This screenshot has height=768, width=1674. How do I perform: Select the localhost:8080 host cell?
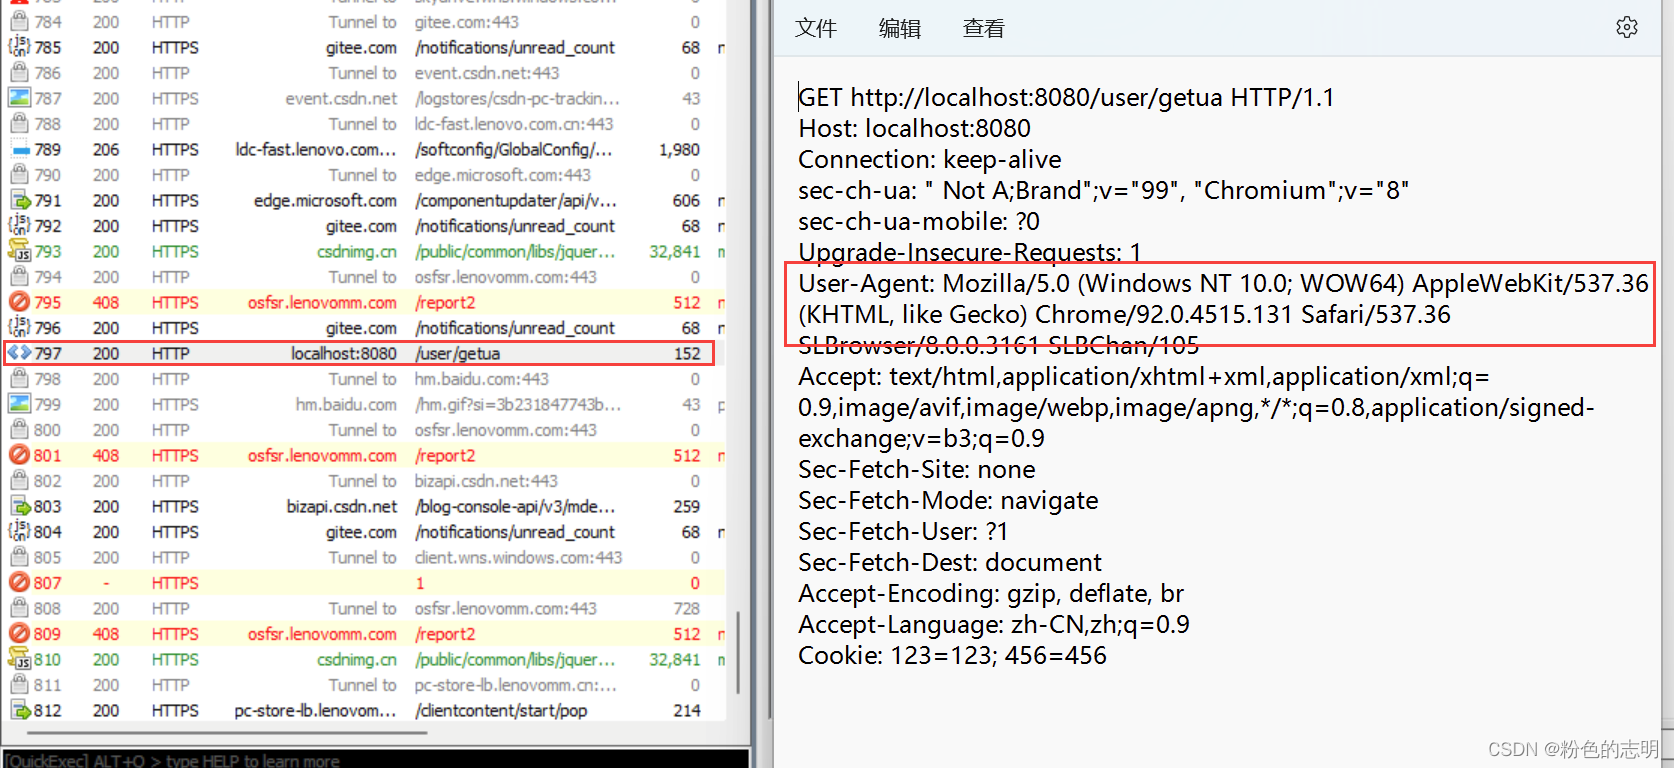(343, 353)
